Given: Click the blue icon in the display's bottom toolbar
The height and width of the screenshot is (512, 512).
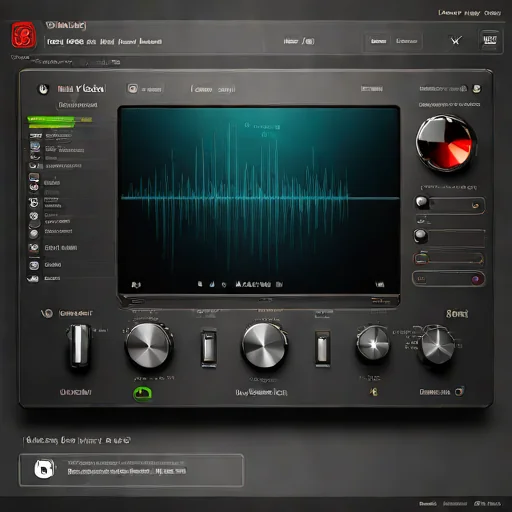Looking at the screenshot, I should coord(212,284).
